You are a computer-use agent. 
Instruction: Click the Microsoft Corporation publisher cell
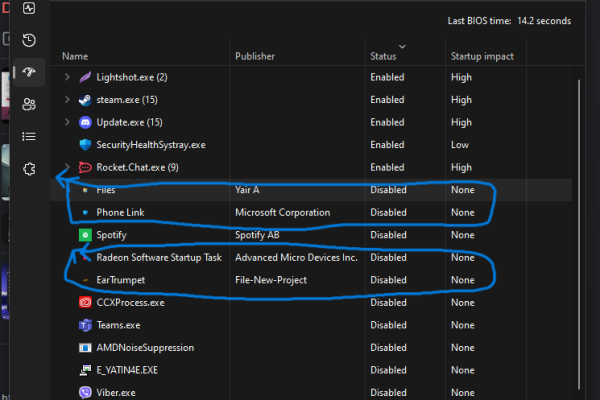click(x=282, y=212)
